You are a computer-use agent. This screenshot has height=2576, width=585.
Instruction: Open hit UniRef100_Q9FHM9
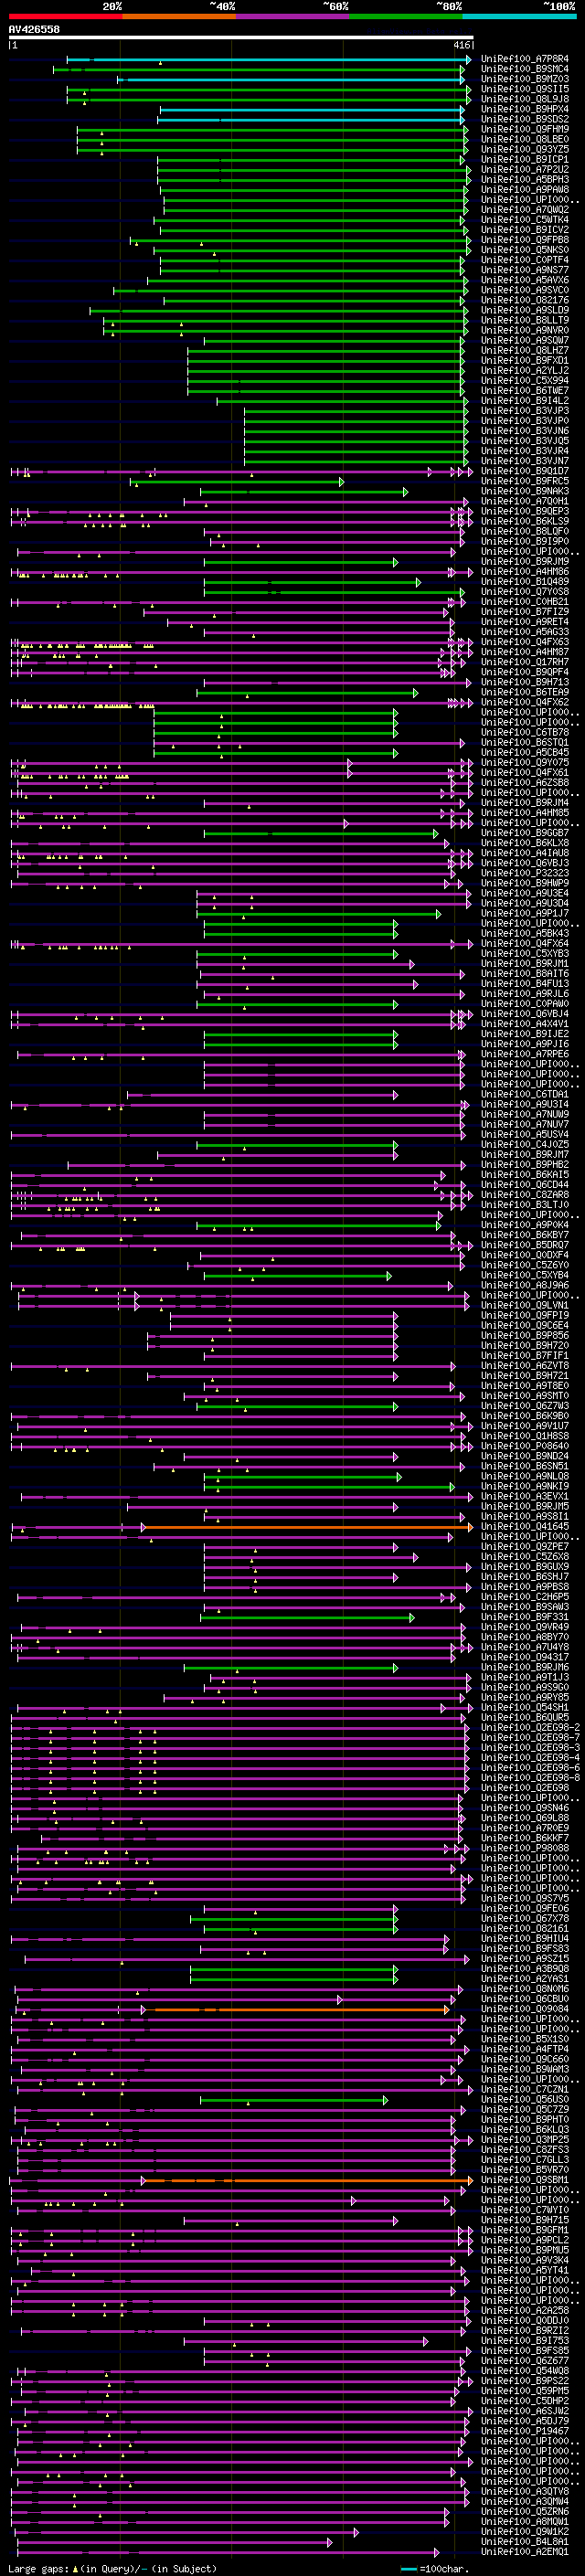tap(525, 129)
